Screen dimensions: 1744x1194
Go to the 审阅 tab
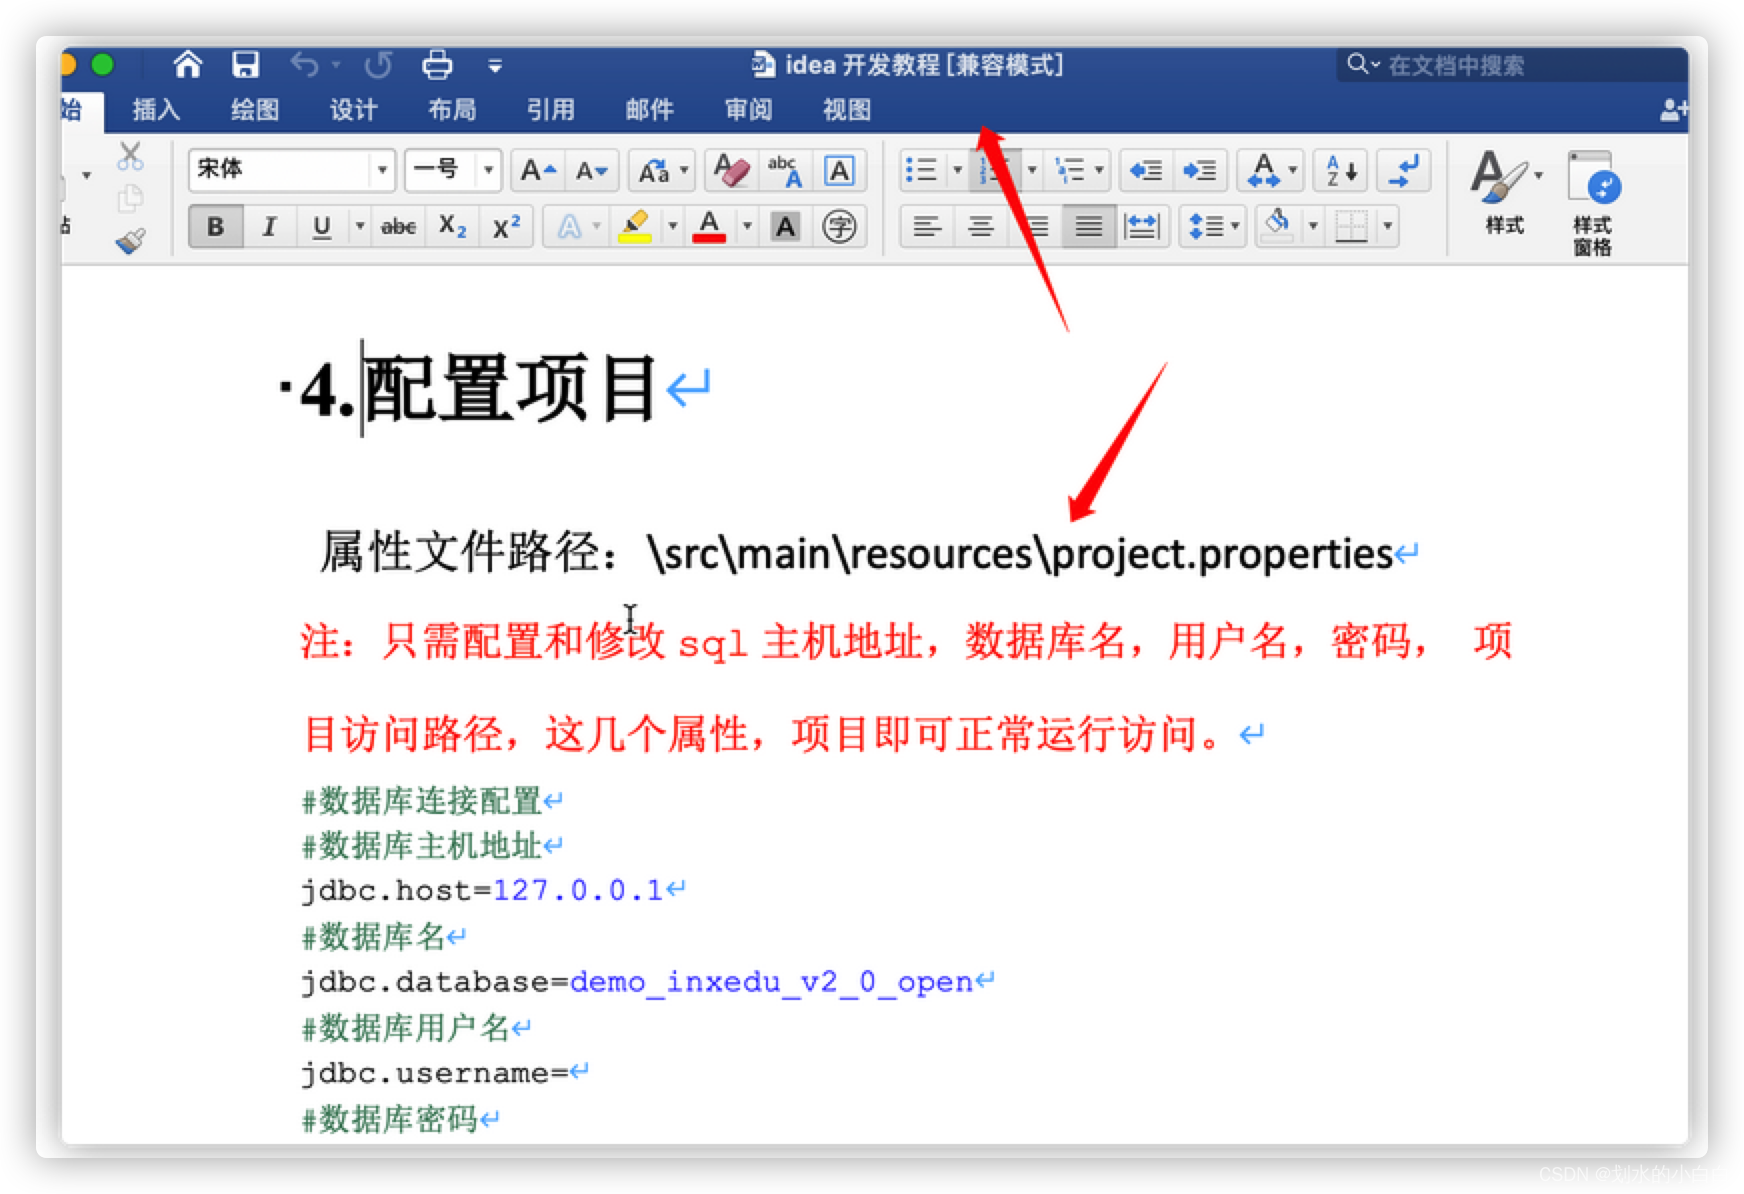point(748,109)
